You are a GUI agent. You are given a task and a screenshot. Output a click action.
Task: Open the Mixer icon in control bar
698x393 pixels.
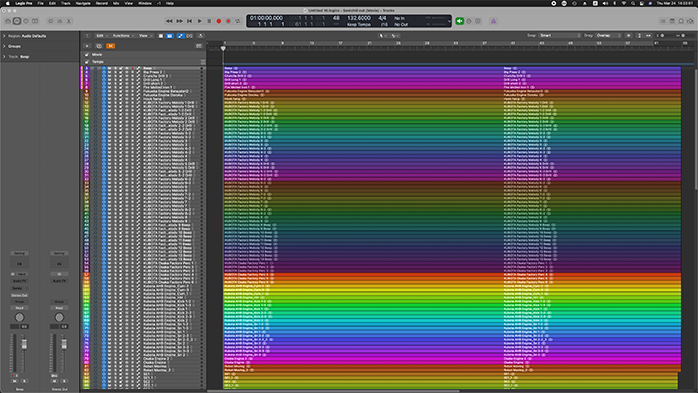(60, 21)
